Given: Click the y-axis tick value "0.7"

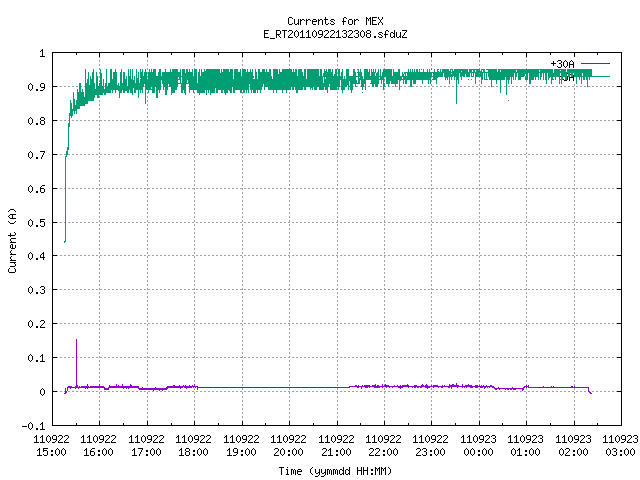Looking at the screenshot, I should (36, 155).
